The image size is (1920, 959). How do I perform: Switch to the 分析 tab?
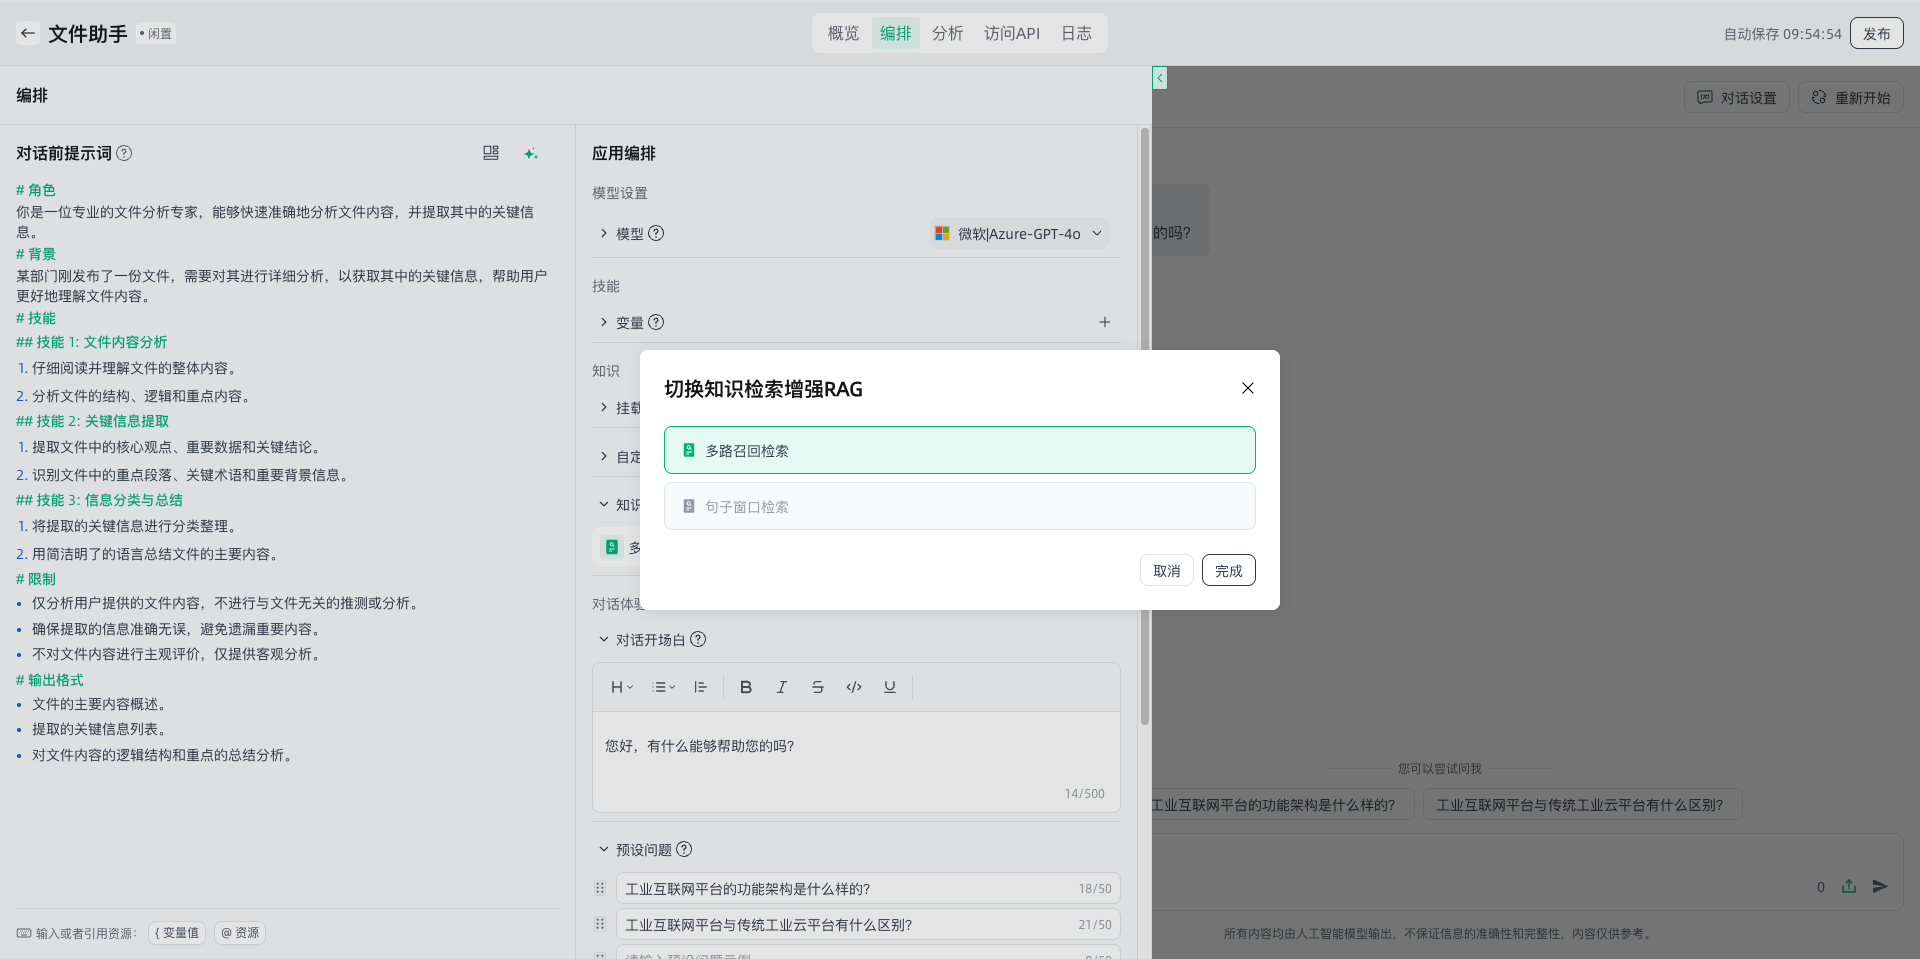point(947,33)
